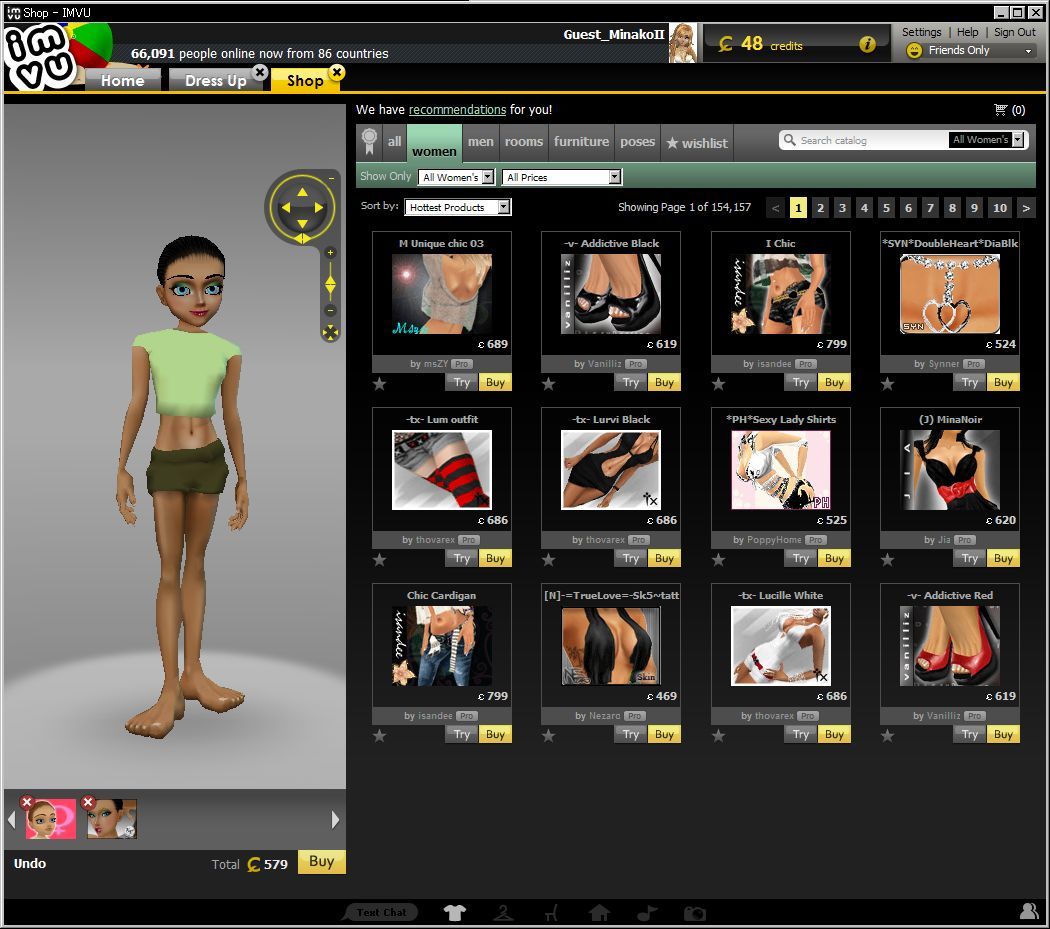Switch to the Home tab
Viewport: 1050px width, 929px height.
point(123,80)
